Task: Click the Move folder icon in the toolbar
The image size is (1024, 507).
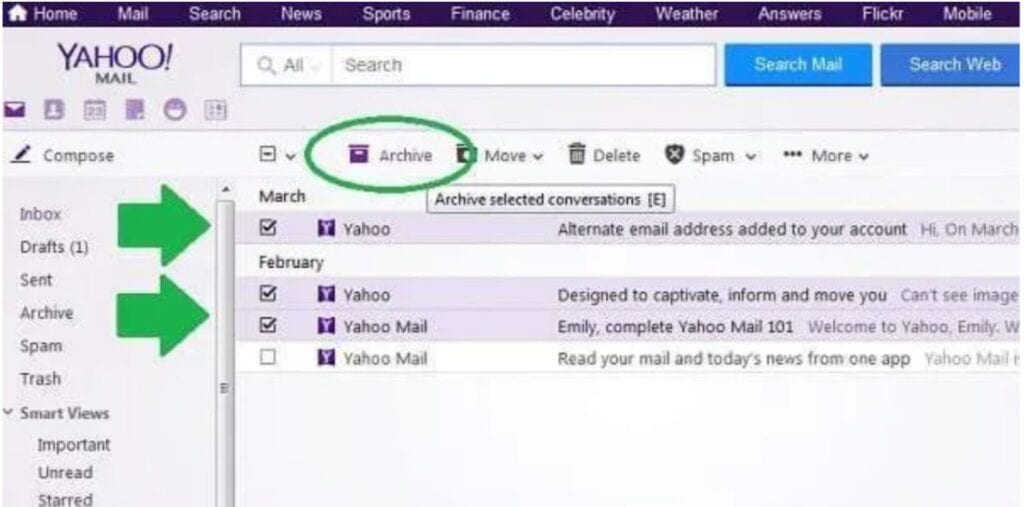Action: [x=465, y=155]
